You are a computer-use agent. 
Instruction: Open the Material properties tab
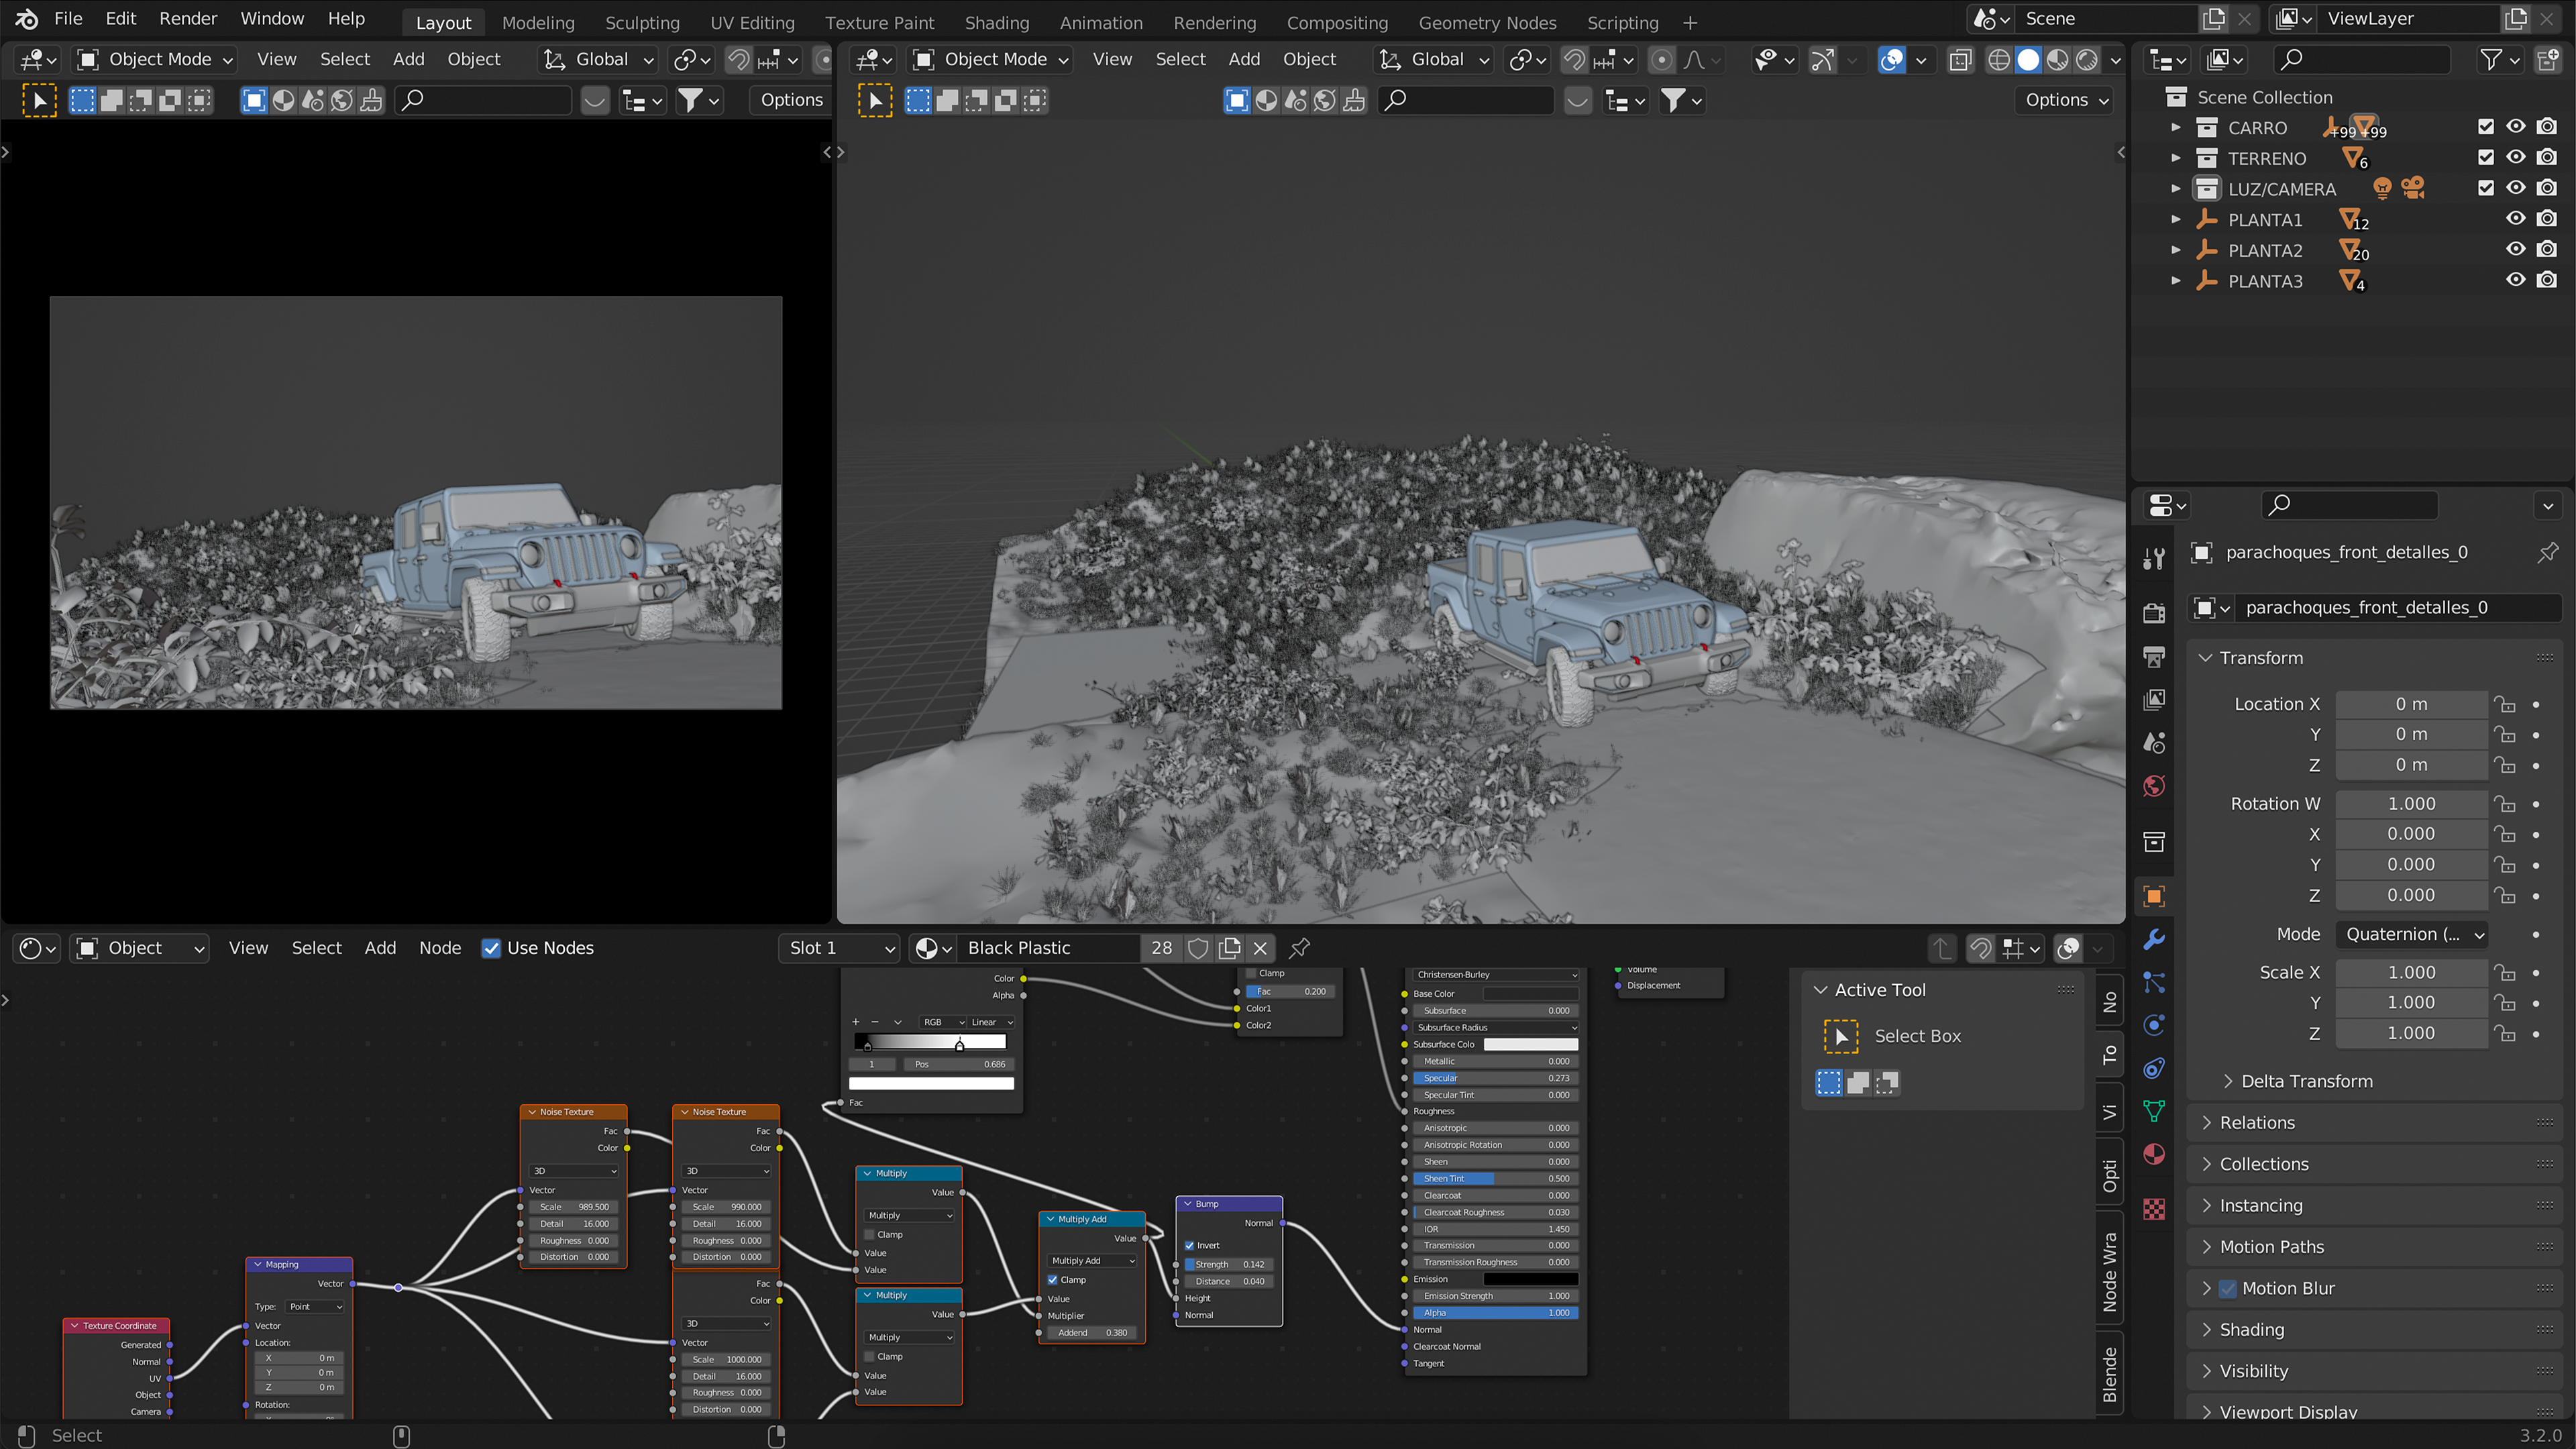tap(2154, 1154)
